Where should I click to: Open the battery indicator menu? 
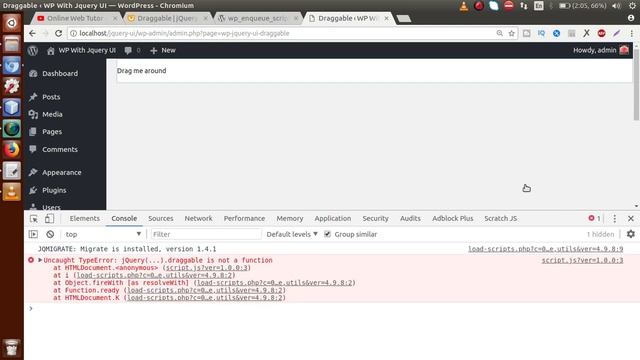(x=582, y=6)
